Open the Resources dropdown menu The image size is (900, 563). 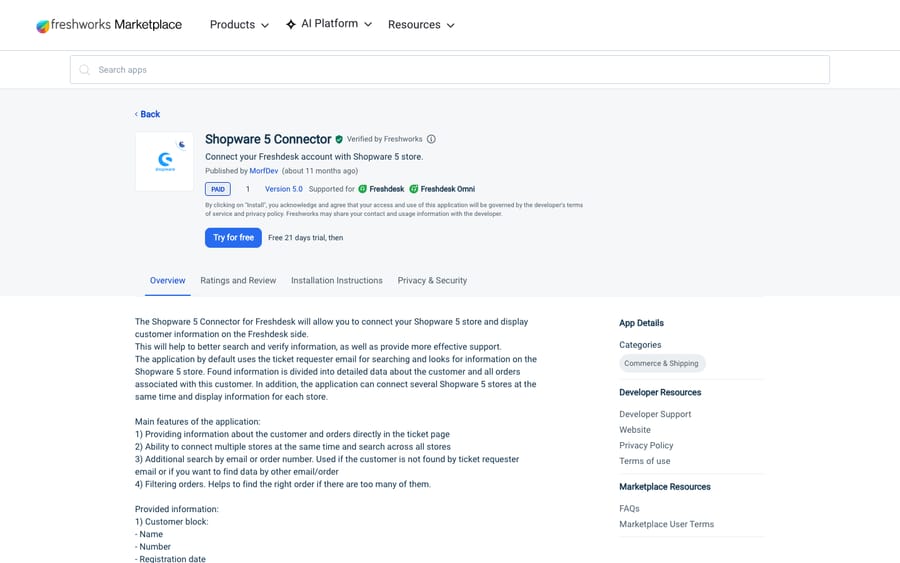click(421, 25)
